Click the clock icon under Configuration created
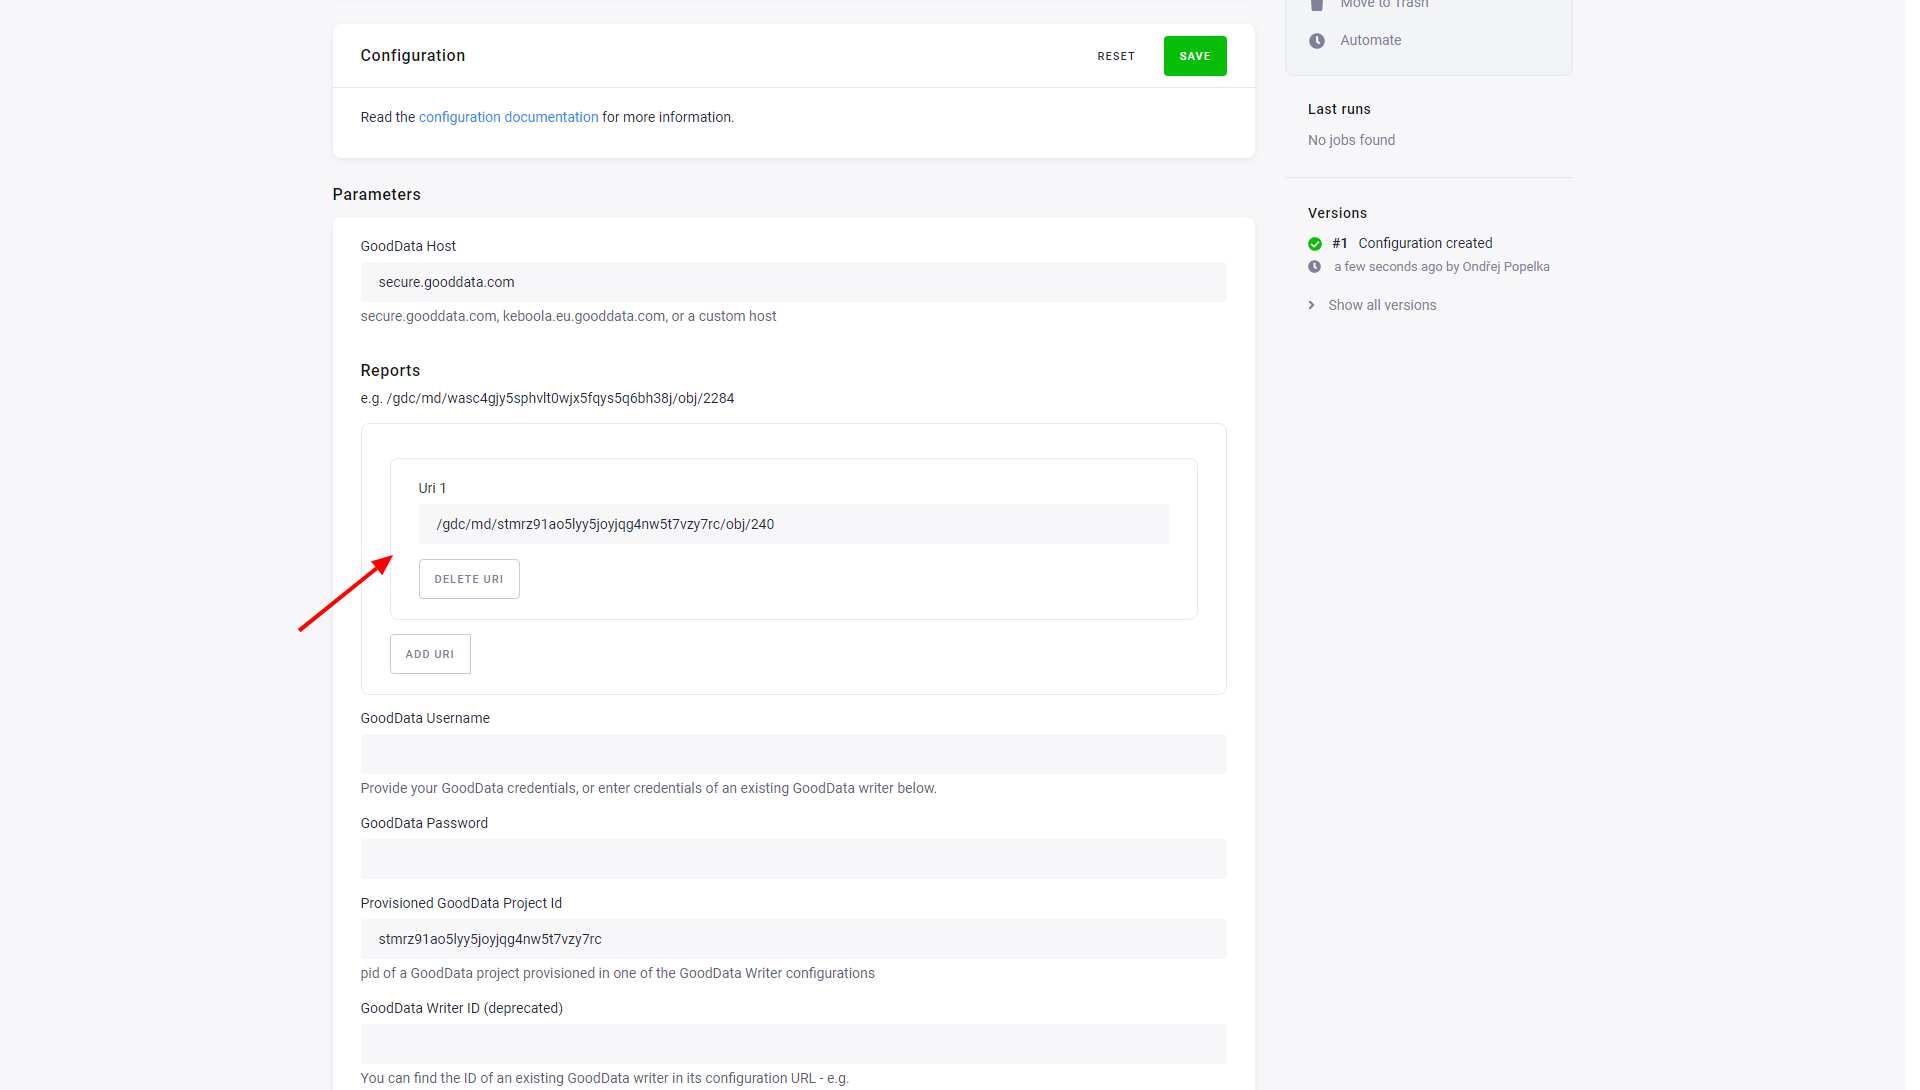The image size is (1920, 1090). pyautogui.click(x=1314, y=267)
